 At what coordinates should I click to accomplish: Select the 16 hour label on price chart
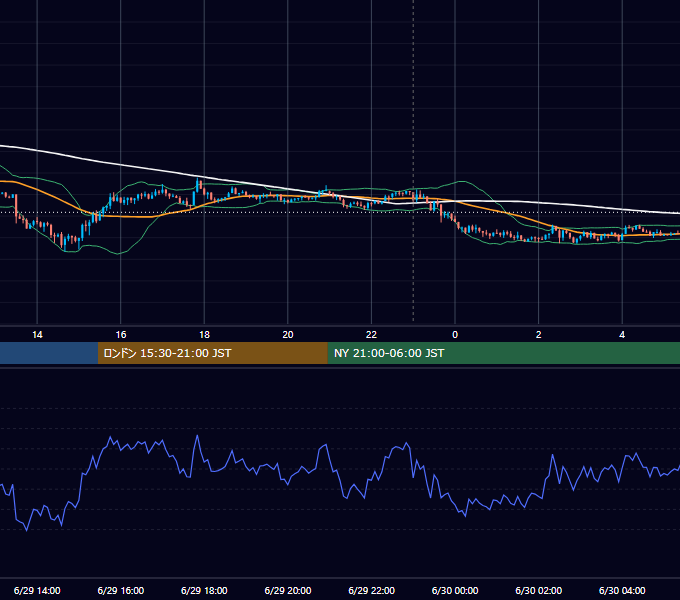coord(121,335)
